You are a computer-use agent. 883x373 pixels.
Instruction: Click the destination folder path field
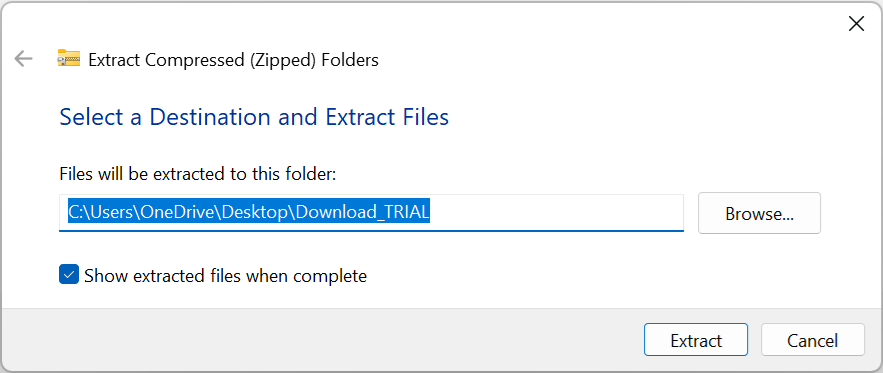tap(371, 212)
